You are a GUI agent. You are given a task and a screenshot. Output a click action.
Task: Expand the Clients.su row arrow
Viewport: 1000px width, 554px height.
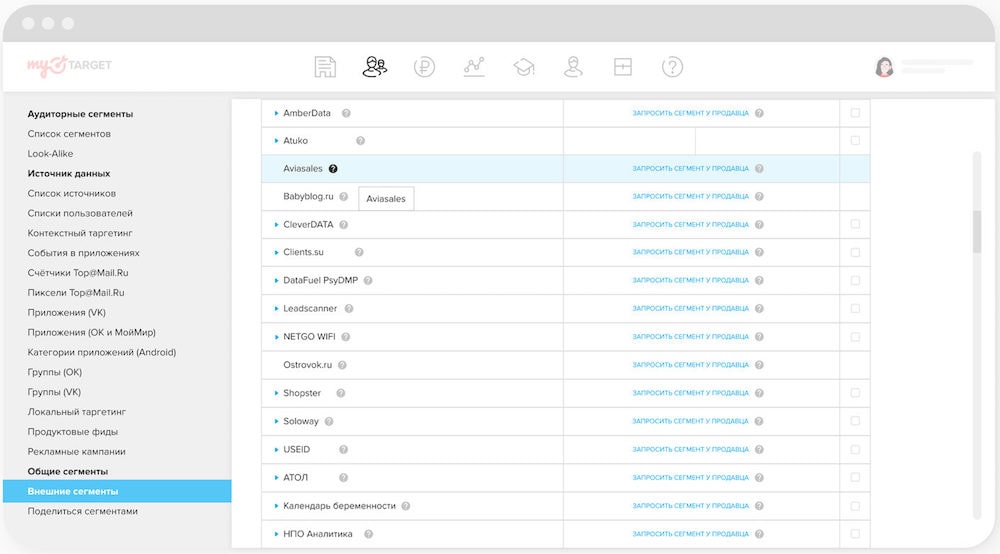tap(276, 252)
